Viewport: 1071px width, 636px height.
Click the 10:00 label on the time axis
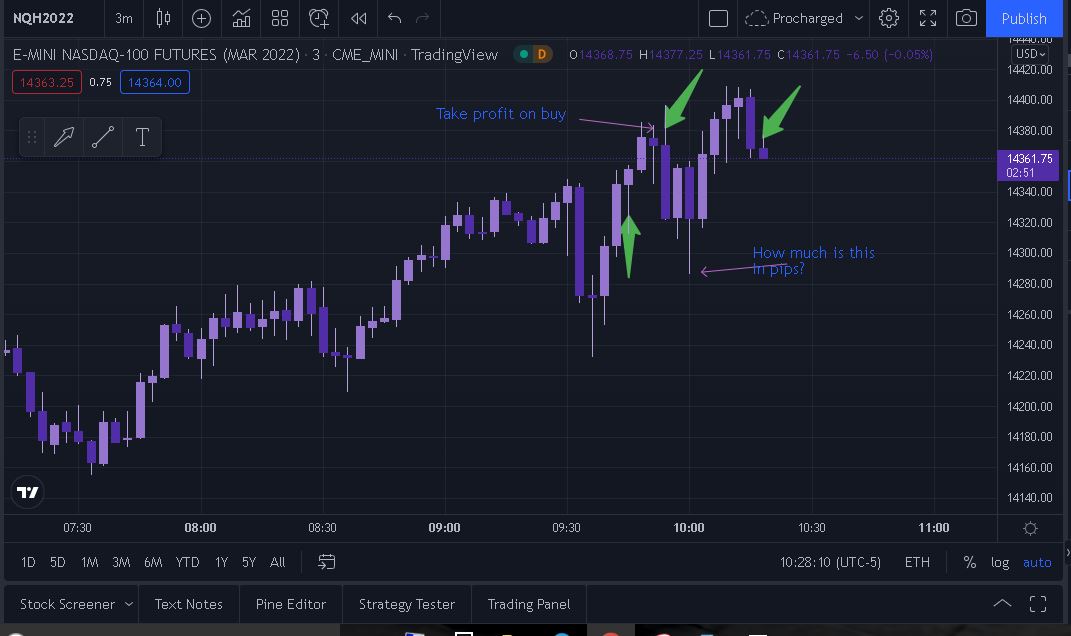coord(688,528)
